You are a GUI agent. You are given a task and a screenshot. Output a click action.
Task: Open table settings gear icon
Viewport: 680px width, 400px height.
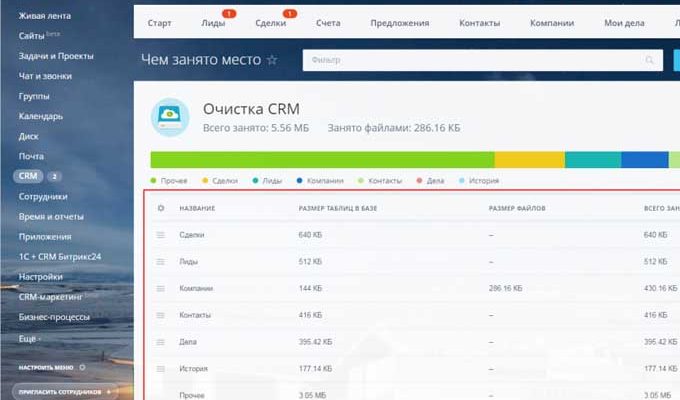tap(160, 208)
